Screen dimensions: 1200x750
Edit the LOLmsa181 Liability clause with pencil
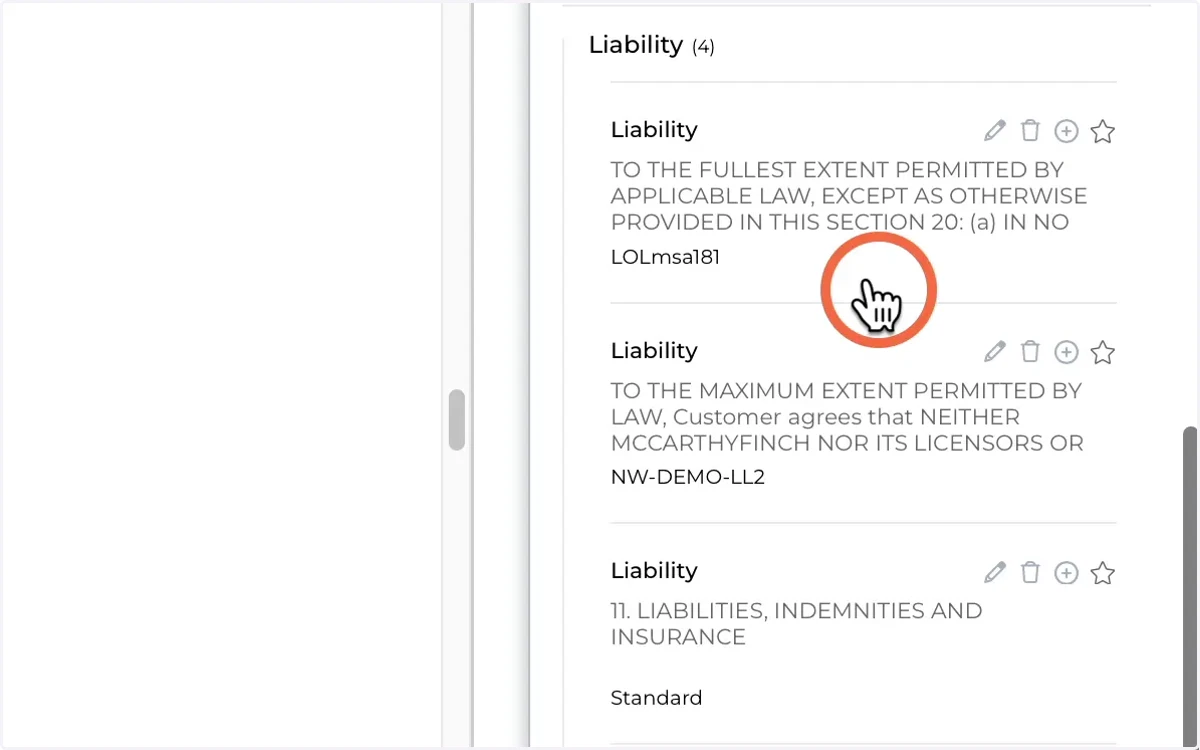pos(994,131)
